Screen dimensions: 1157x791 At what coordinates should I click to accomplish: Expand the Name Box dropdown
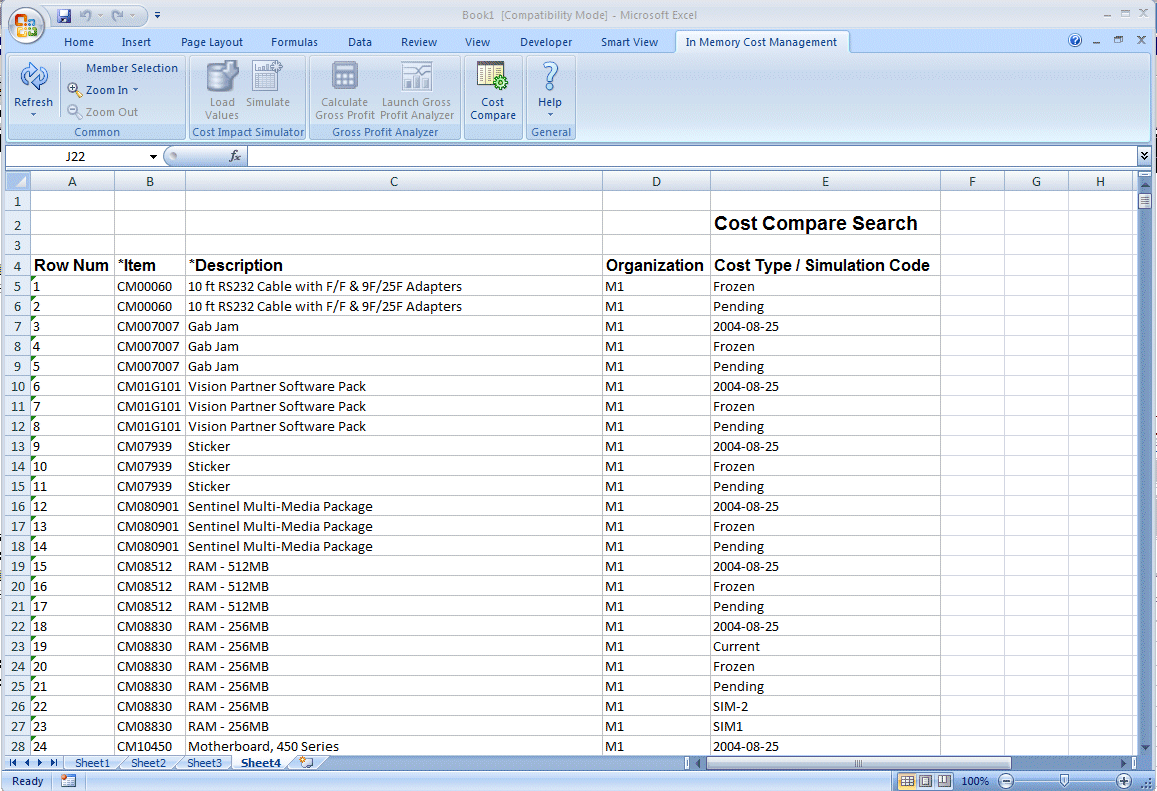click(x=153, y=157)
